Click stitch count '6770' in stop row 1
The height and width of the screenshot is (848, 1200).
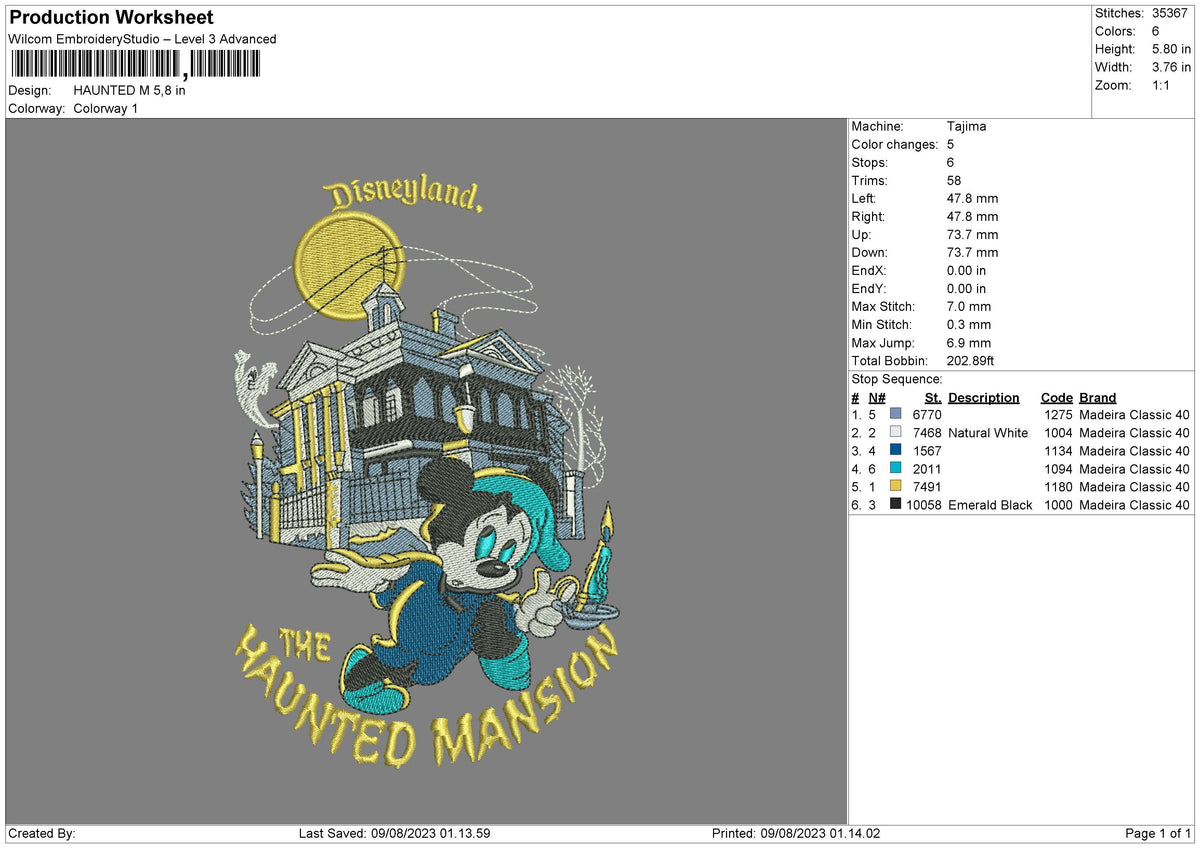tap(927, 415)
